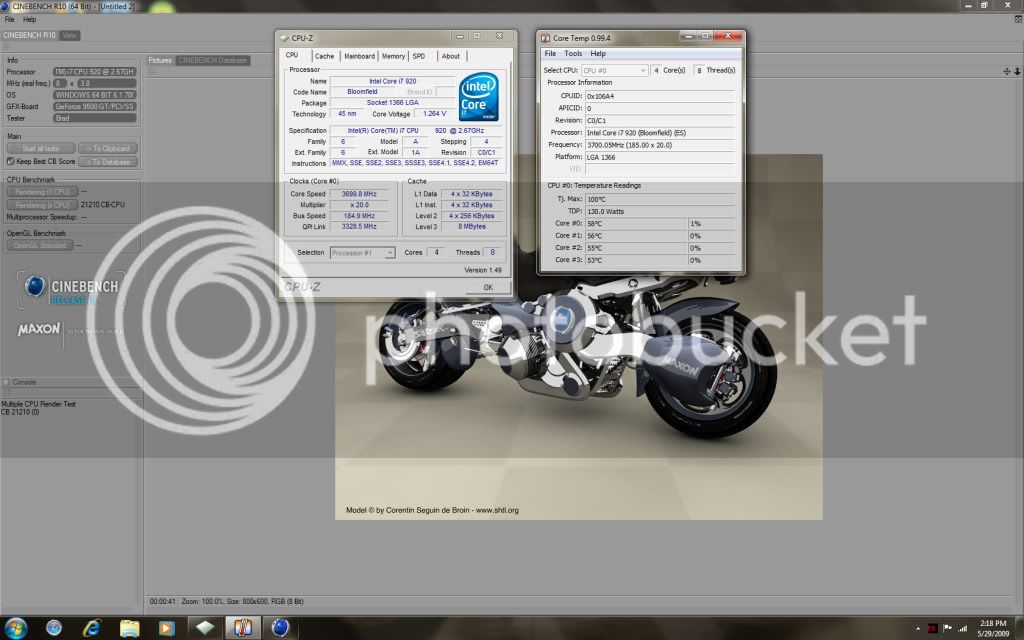Switch to the Mainboard tab in CPU-Z
This screenshot has width=1024, height=640.
[x=359, y=56]
